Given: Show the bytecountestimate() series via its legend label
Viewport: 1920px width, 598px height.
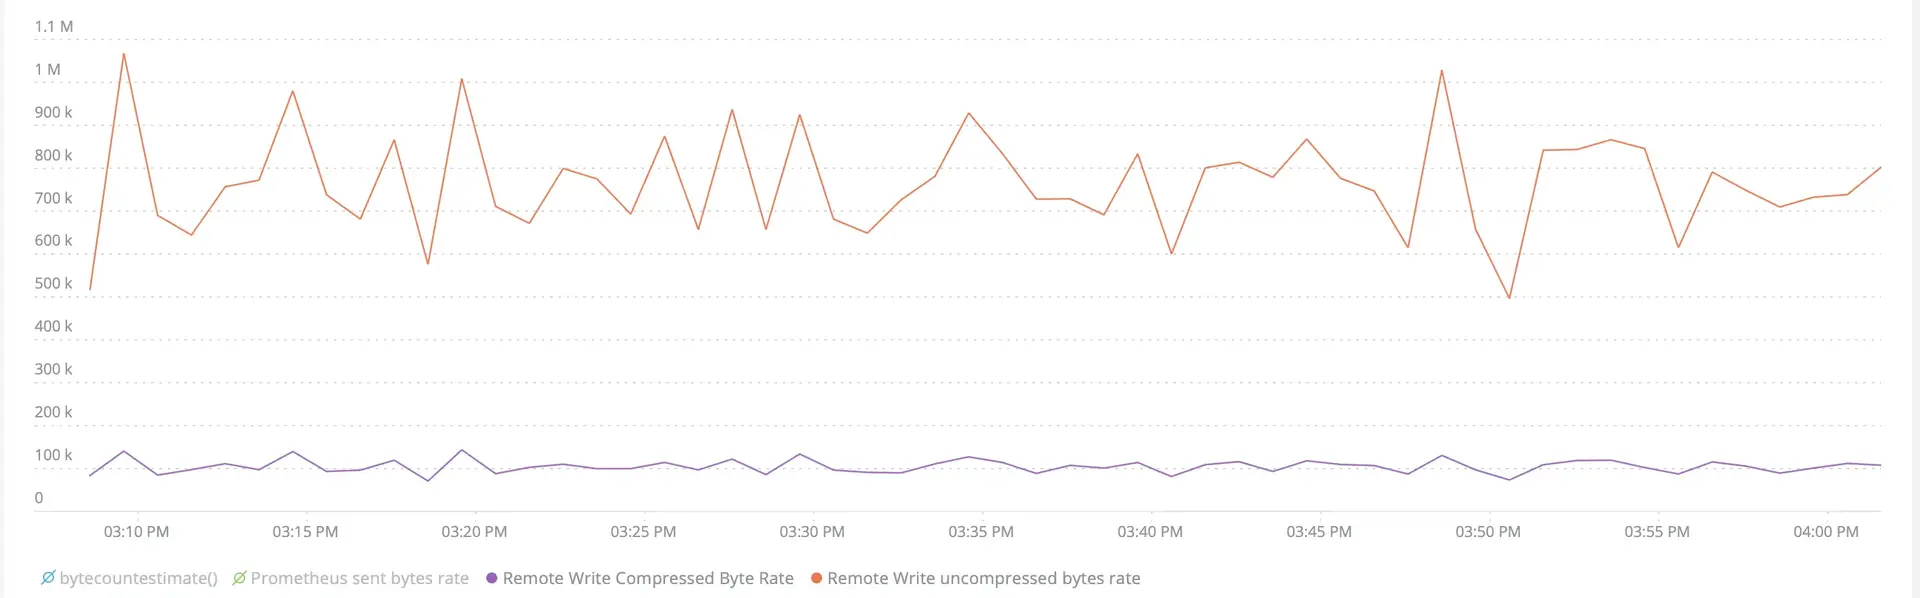Looking at the screenshot, I should (138, 578).
